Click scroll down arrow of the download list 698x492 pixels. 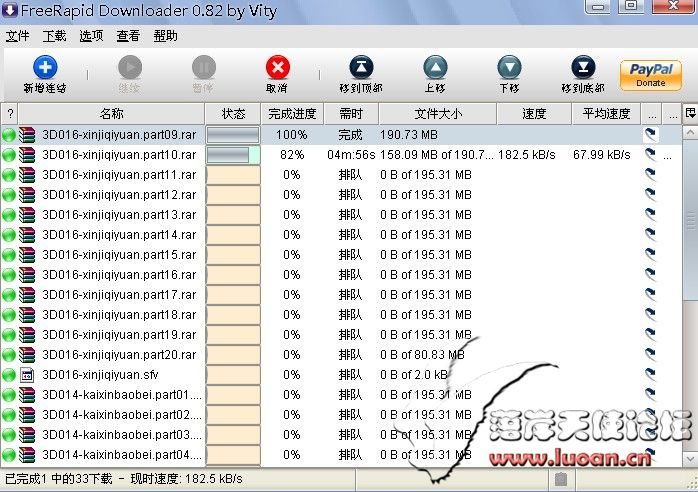(x=690, y=459)
